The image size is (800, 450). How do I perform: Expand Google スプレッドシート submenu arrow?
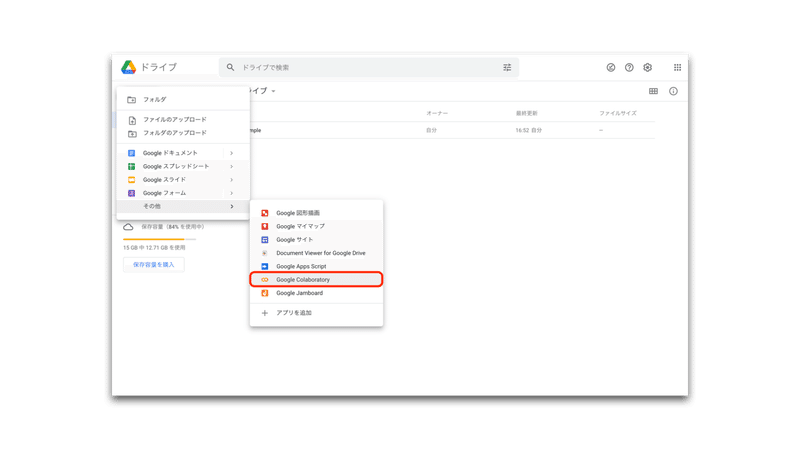(232, 166)
